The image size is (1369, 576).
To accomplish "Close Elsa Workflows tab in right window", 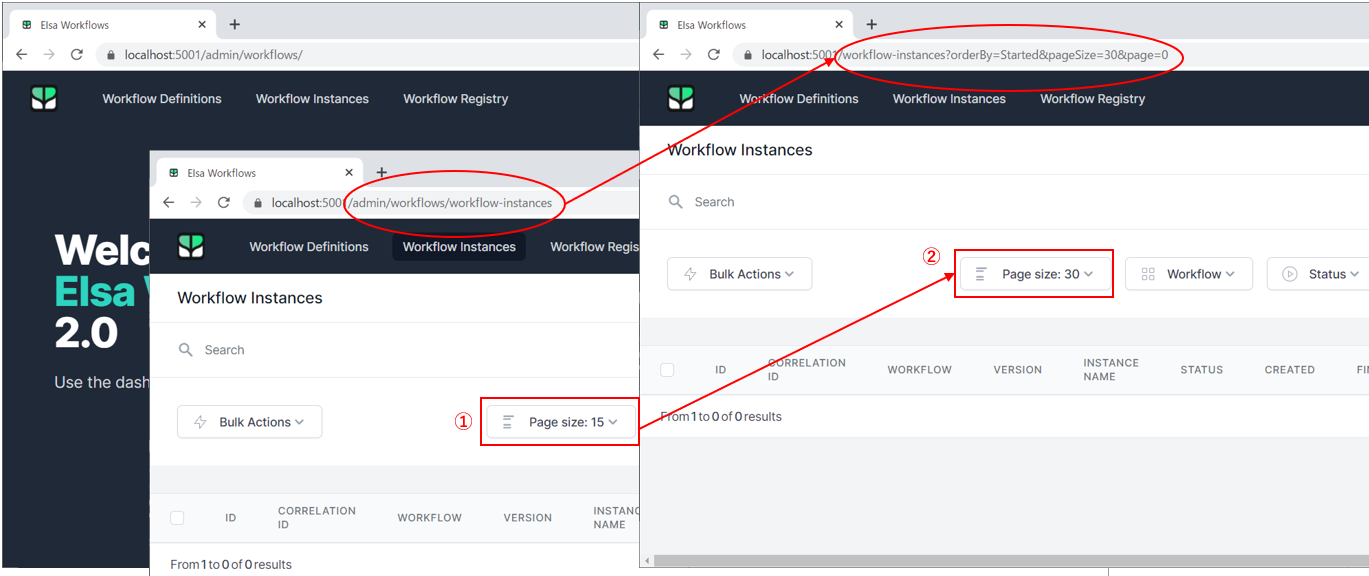I will click(839, 25).
